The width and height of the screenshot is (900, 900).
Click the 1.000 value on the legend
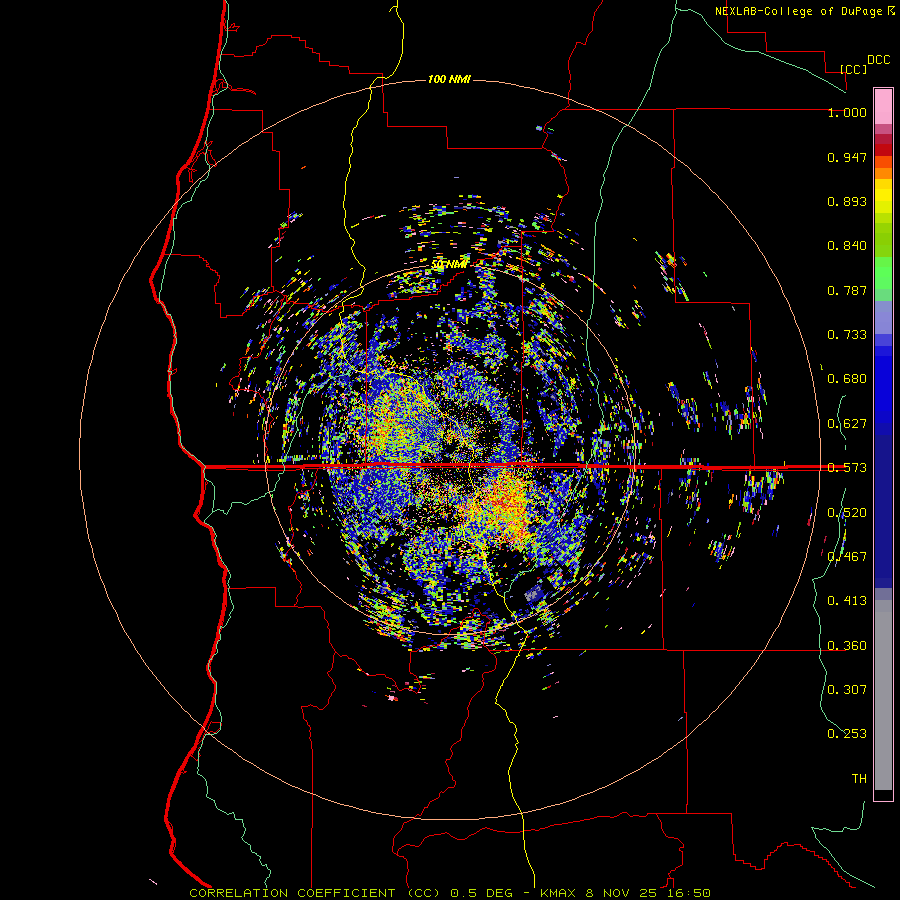[x=847, y=112]
